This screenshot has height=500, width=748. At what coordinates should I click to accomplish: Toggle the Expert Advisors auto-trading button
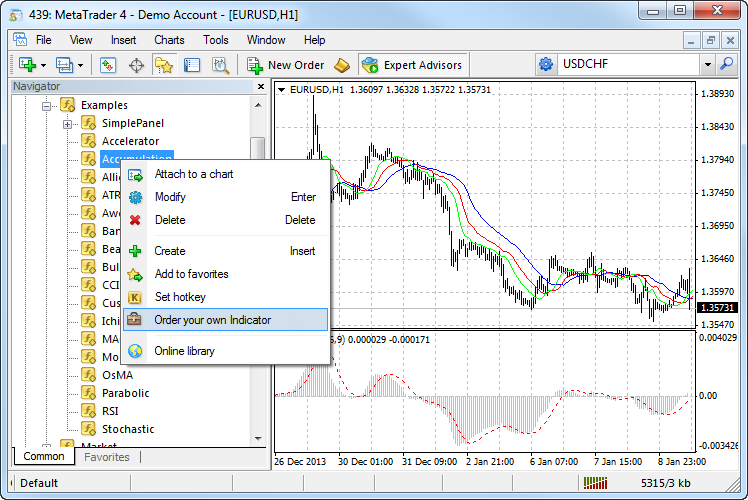[x=412, y=65]
